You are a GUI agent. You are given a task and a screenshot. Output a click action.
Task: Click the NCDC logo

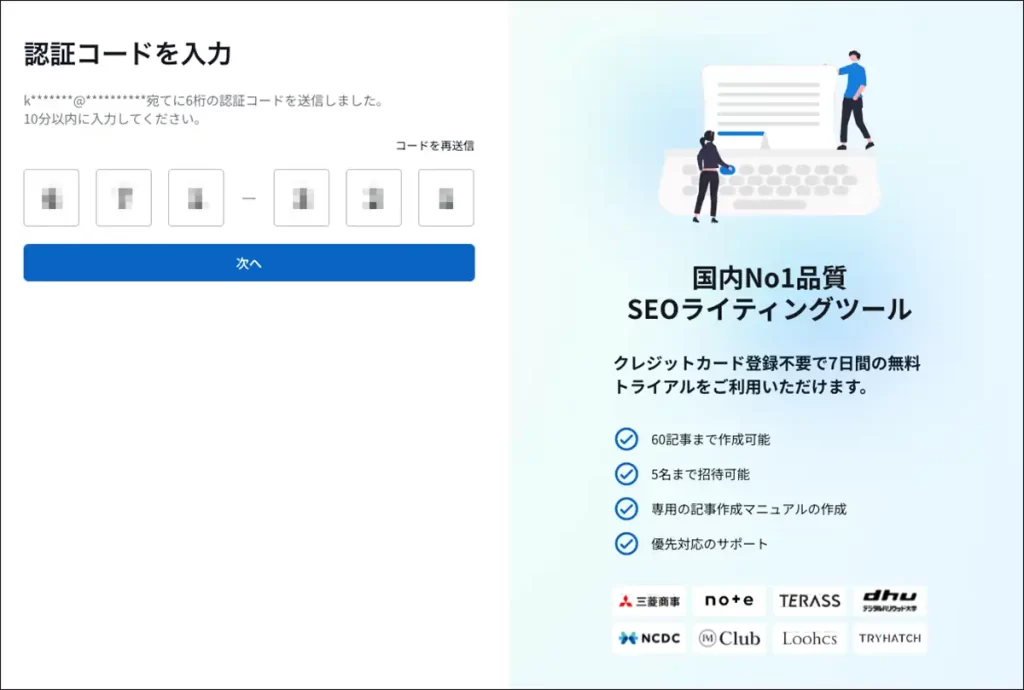649,638
